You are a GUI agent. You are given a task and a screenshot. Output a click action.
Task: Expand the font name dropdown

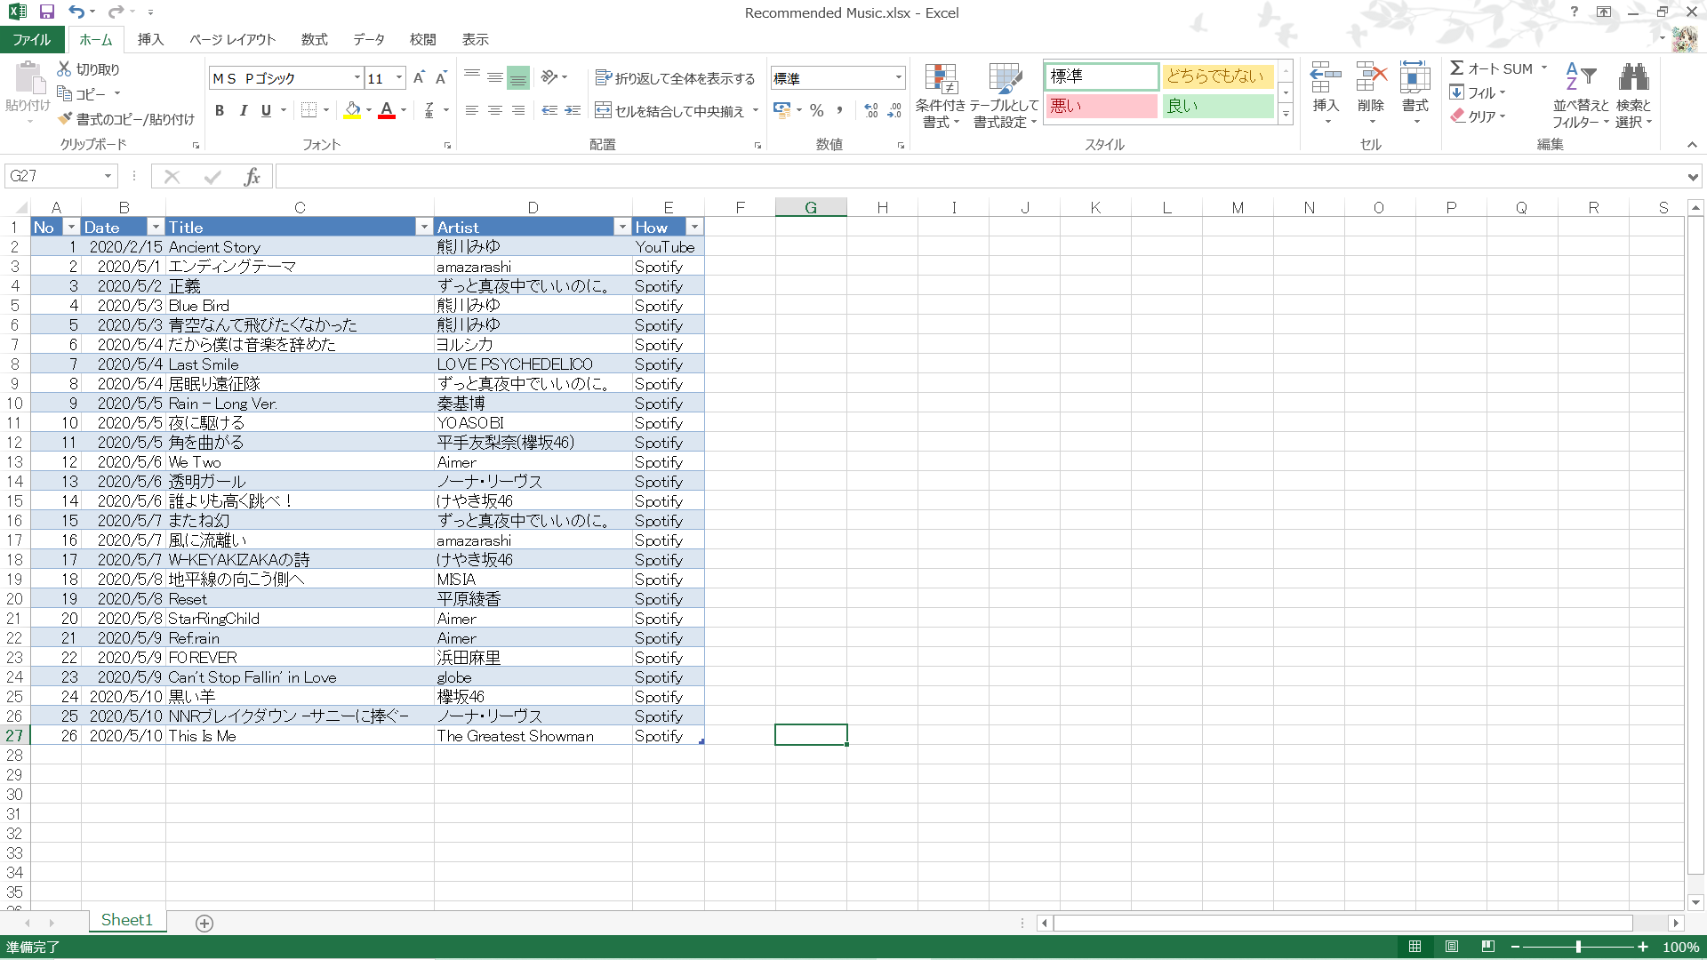[357, 78]
